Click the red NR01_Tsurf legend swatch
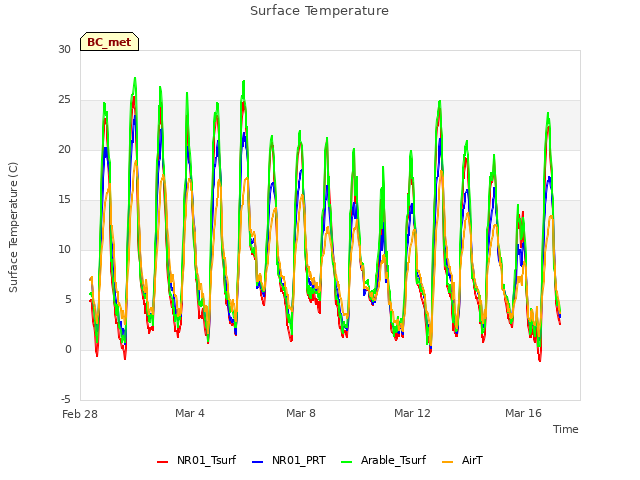Viewport: 640px width, 480px height. (162, 462)
